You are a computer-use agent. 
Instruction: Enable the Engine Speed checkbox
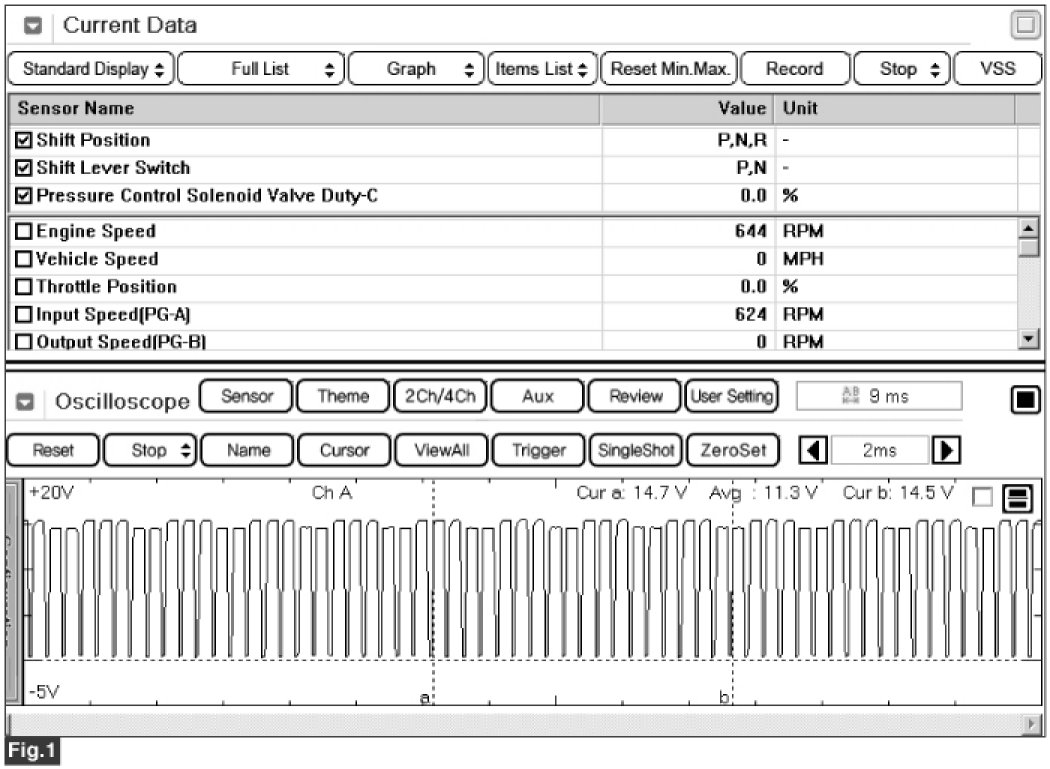click(25, 232)
